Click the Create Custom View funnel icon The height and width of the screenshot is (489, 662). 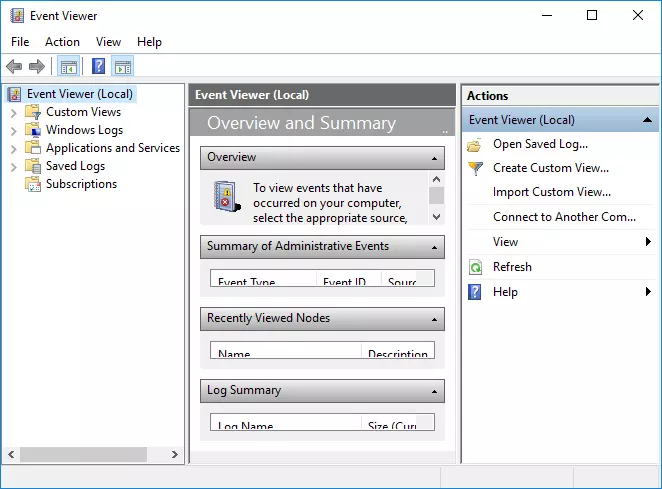point(475,168)
